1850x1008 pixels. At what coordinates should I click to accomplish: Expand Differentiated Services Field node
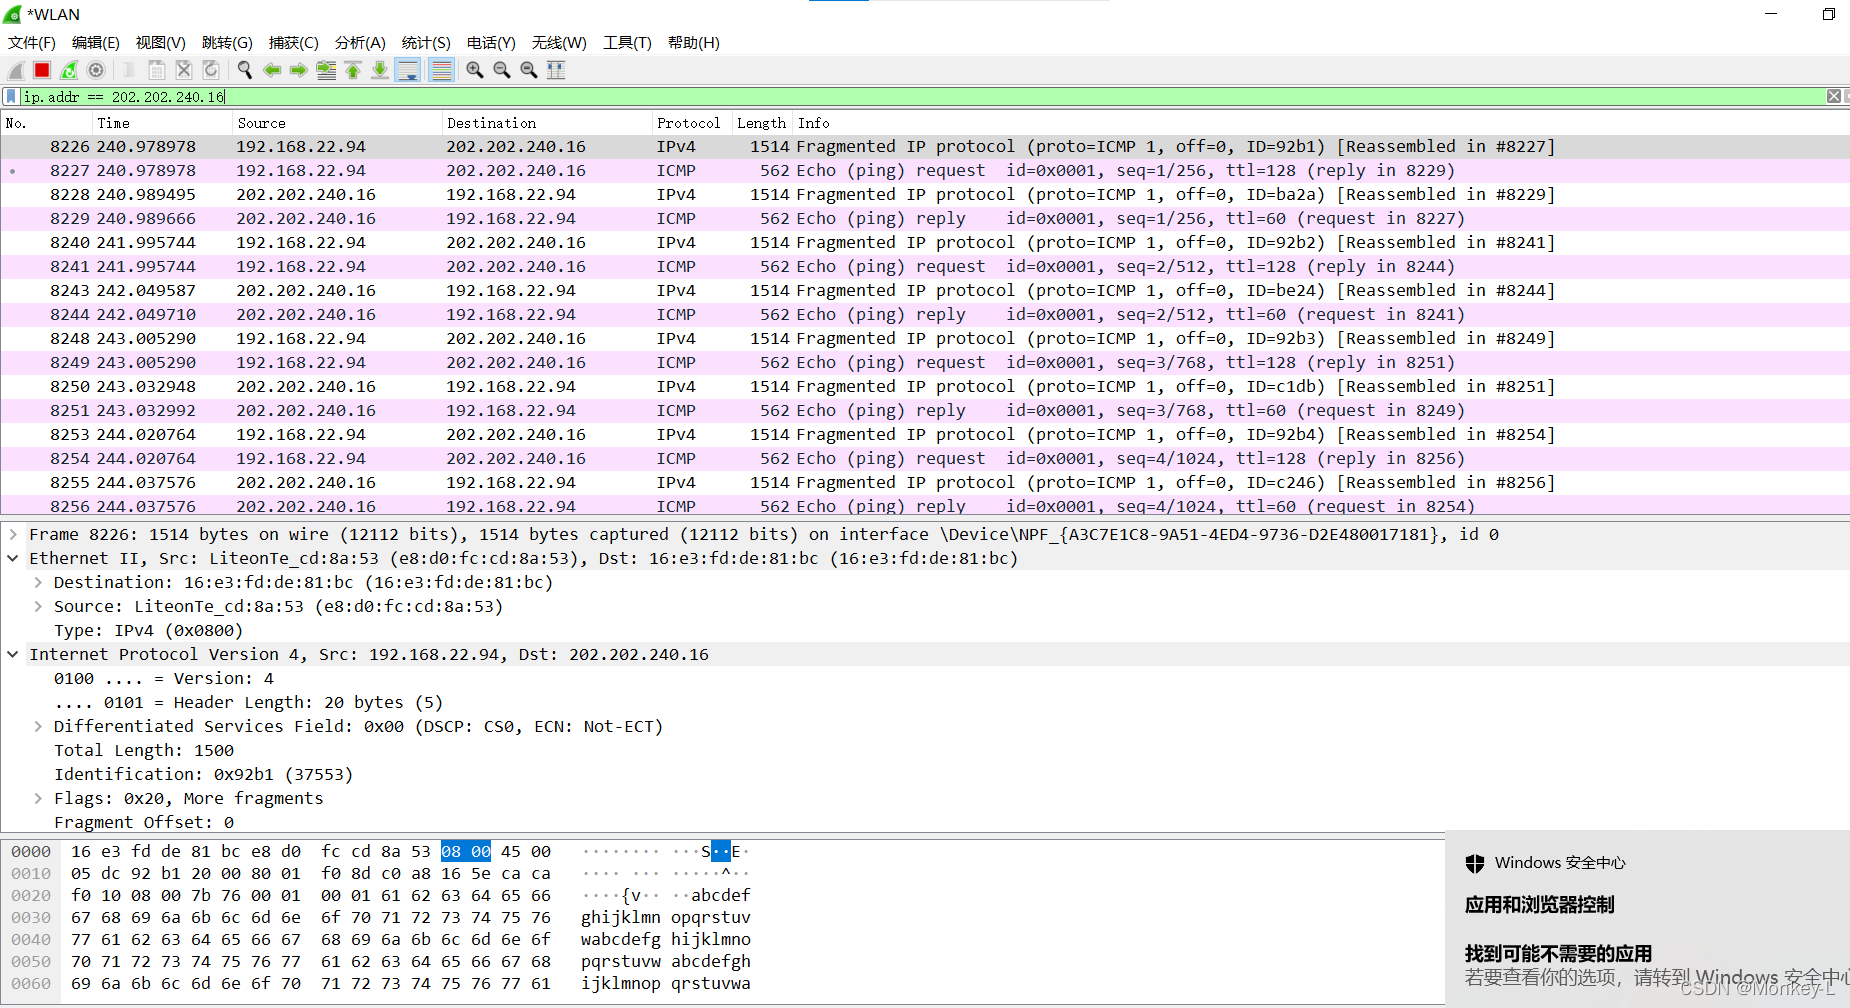coord(37,726)
